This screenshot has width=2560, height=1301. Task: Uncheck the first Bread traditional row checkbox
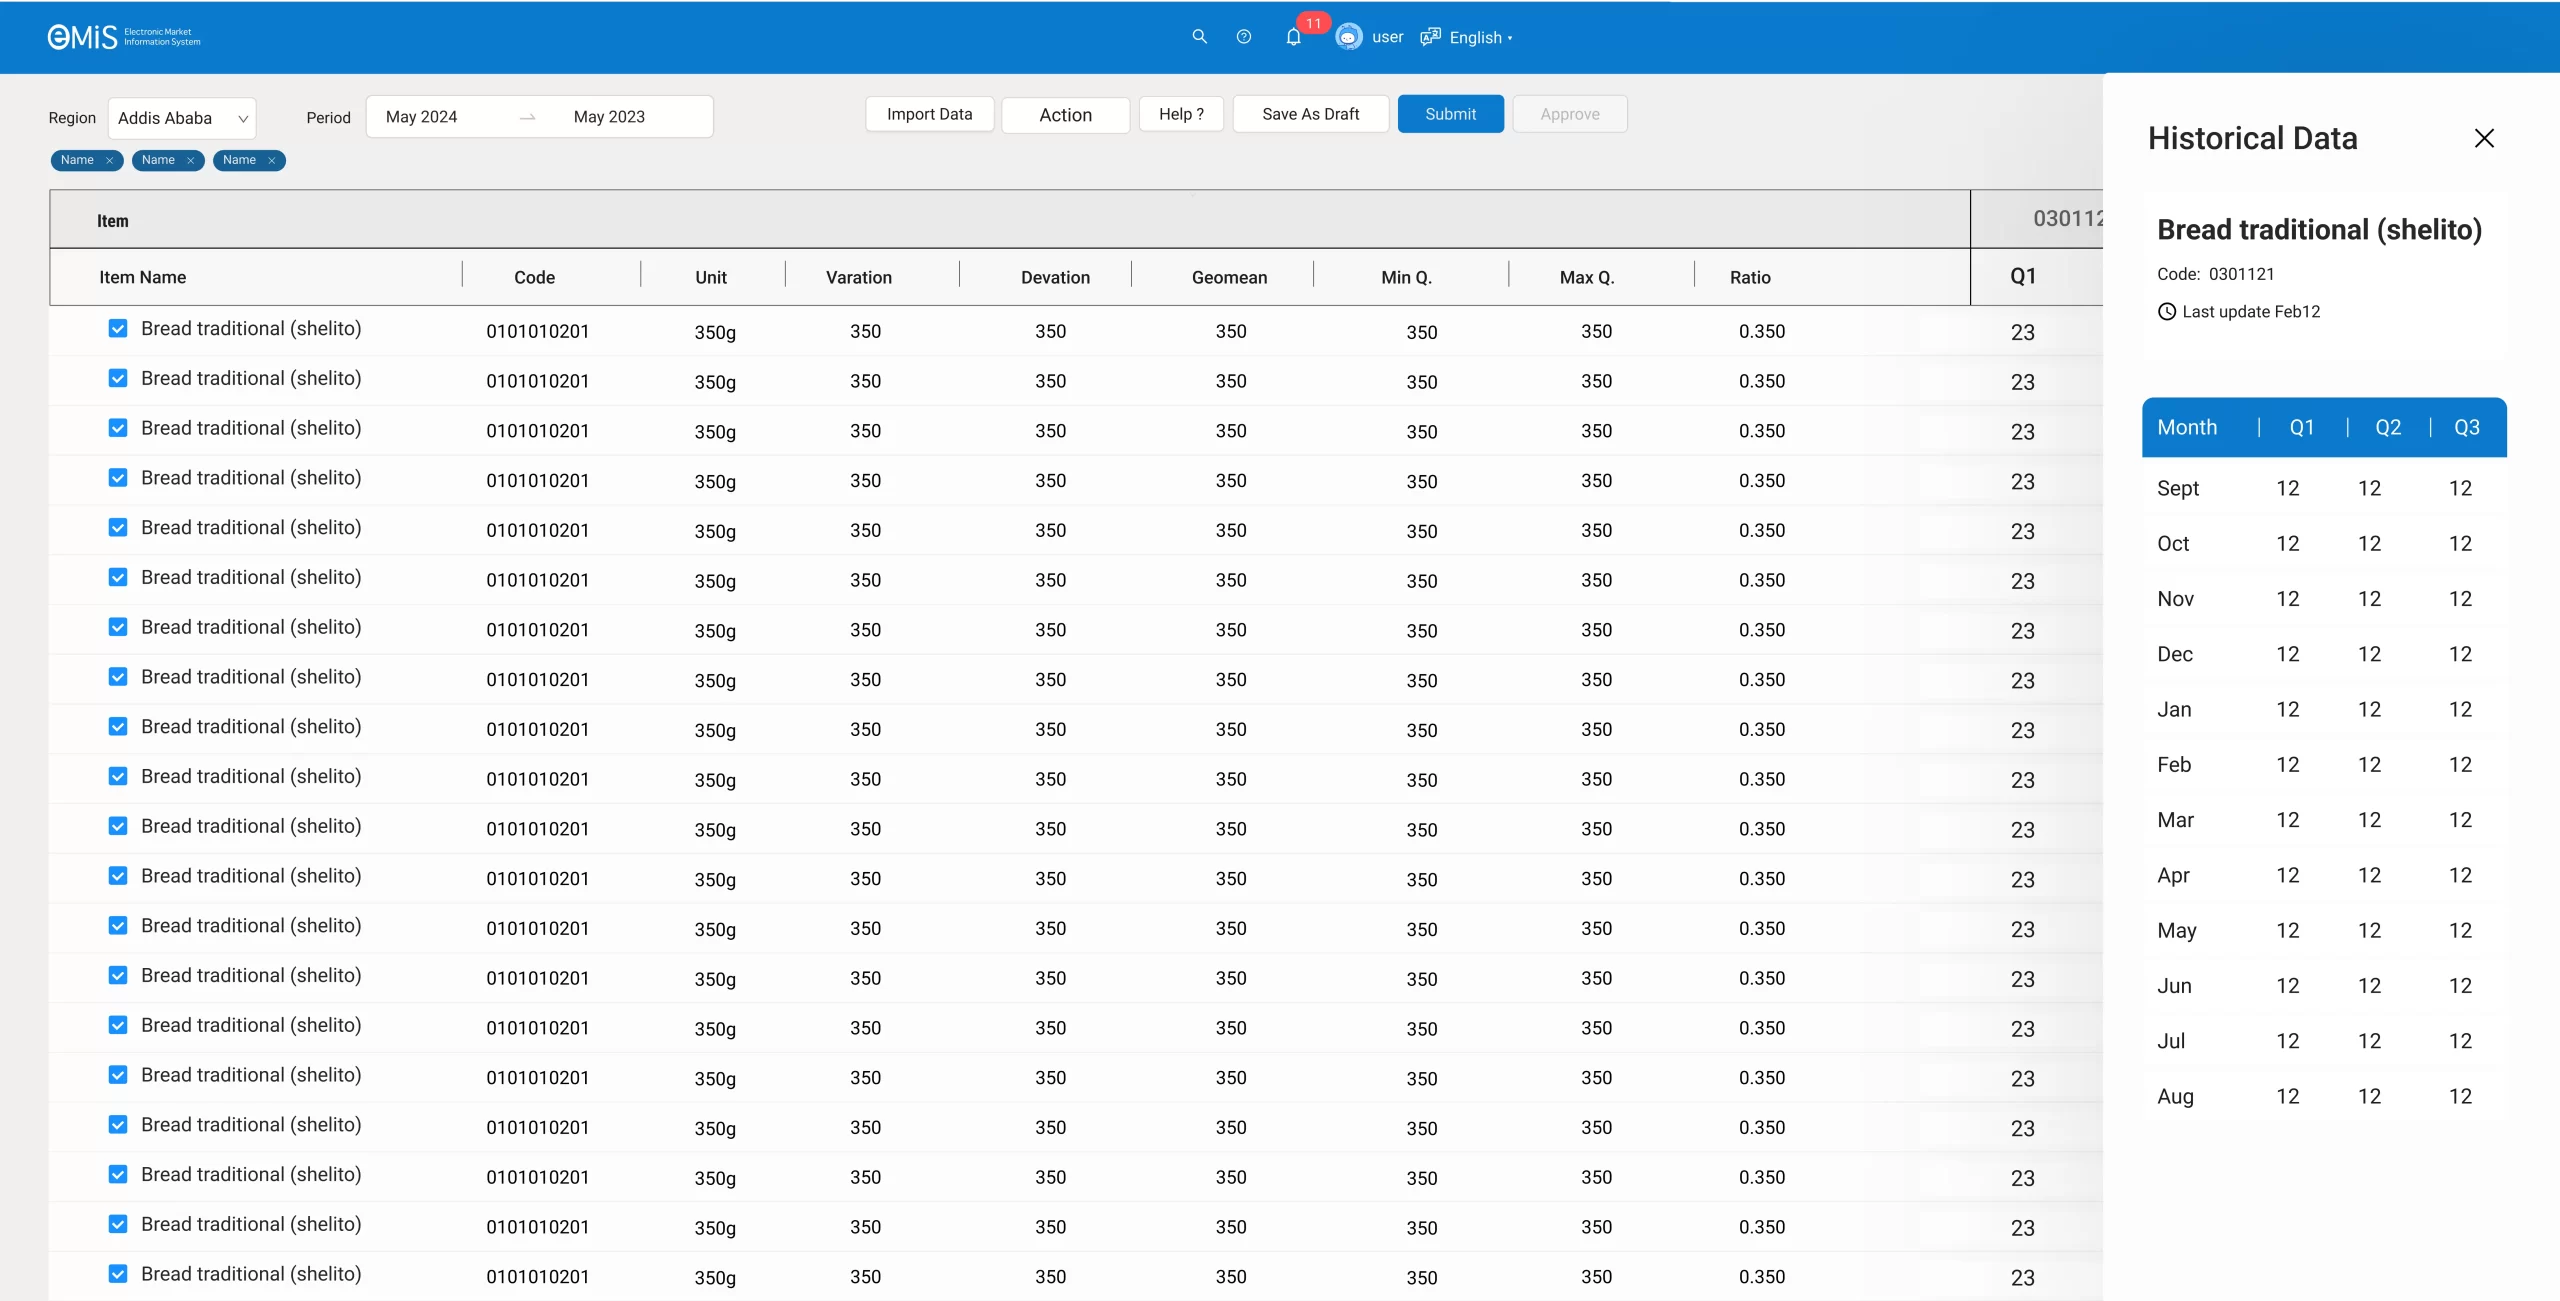point(118,329)
